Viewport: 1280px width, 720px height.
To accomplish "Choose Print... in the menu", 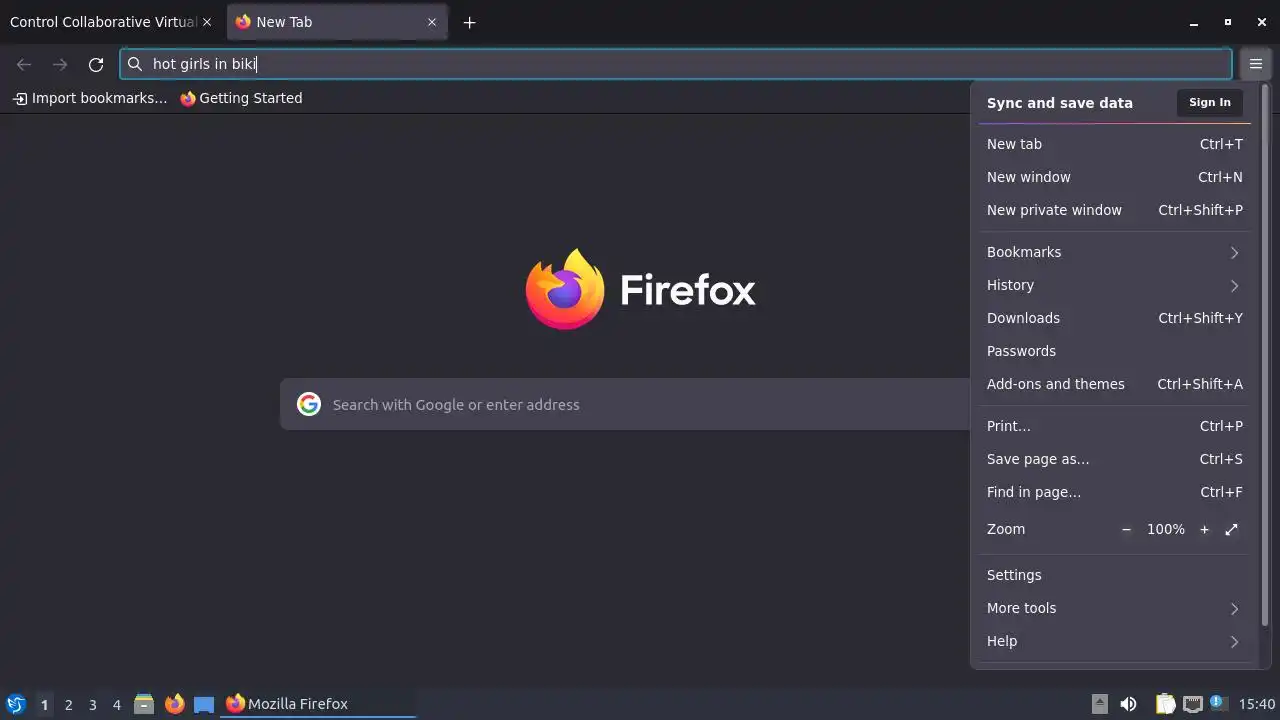I will point(1114,426).
